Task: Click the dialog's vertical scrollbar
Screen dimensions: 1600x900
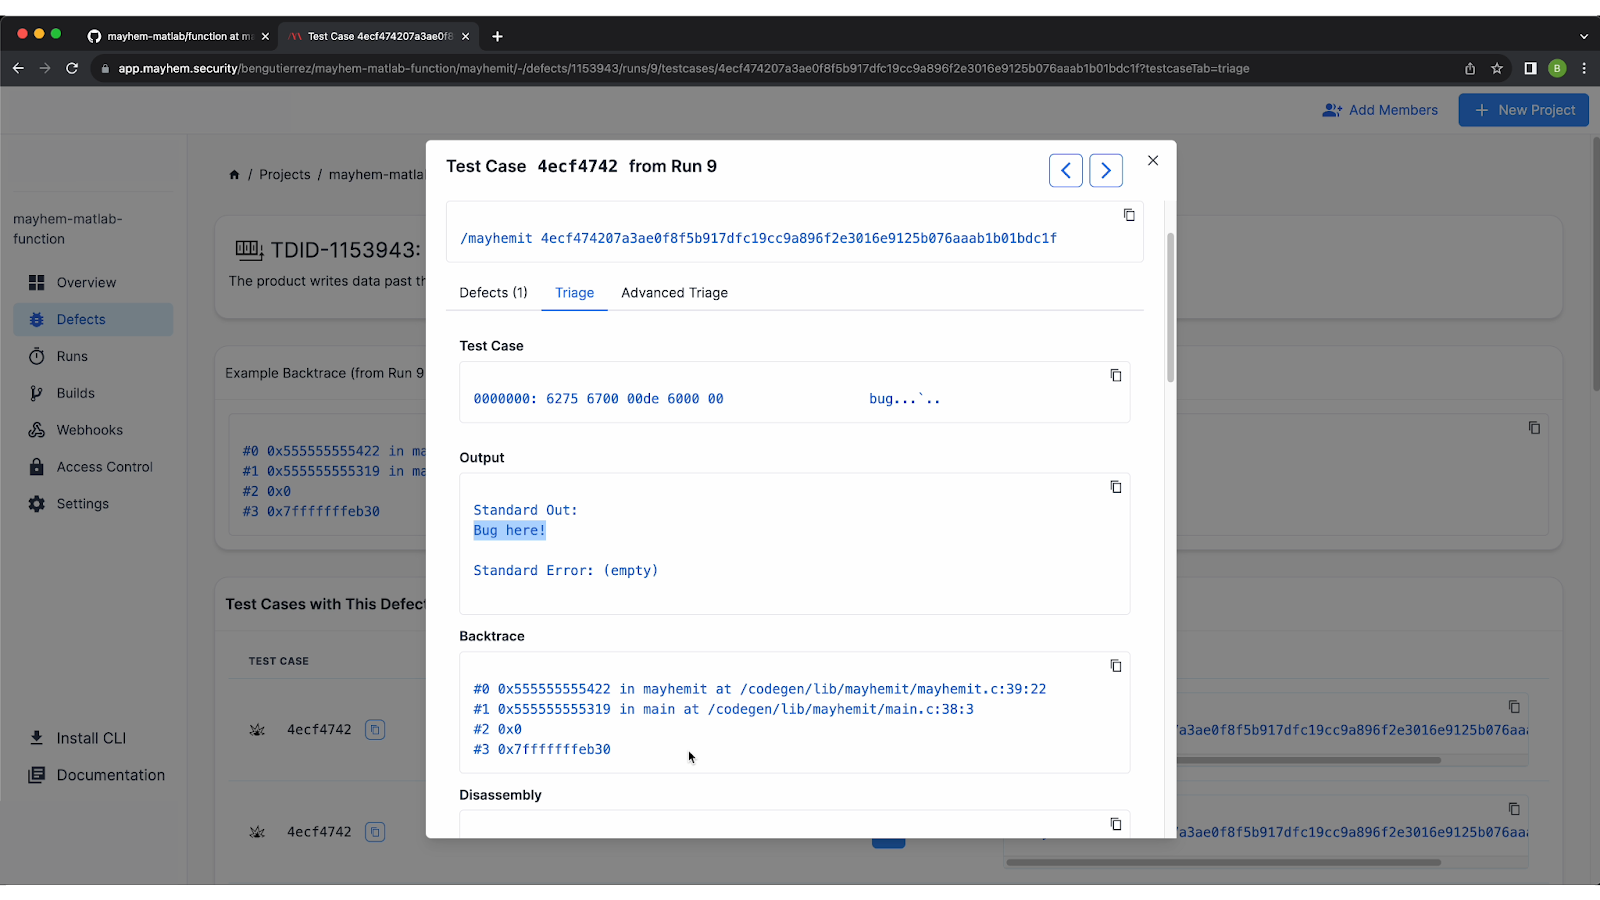Action: pyautogui.click(x=1171, y=308)
